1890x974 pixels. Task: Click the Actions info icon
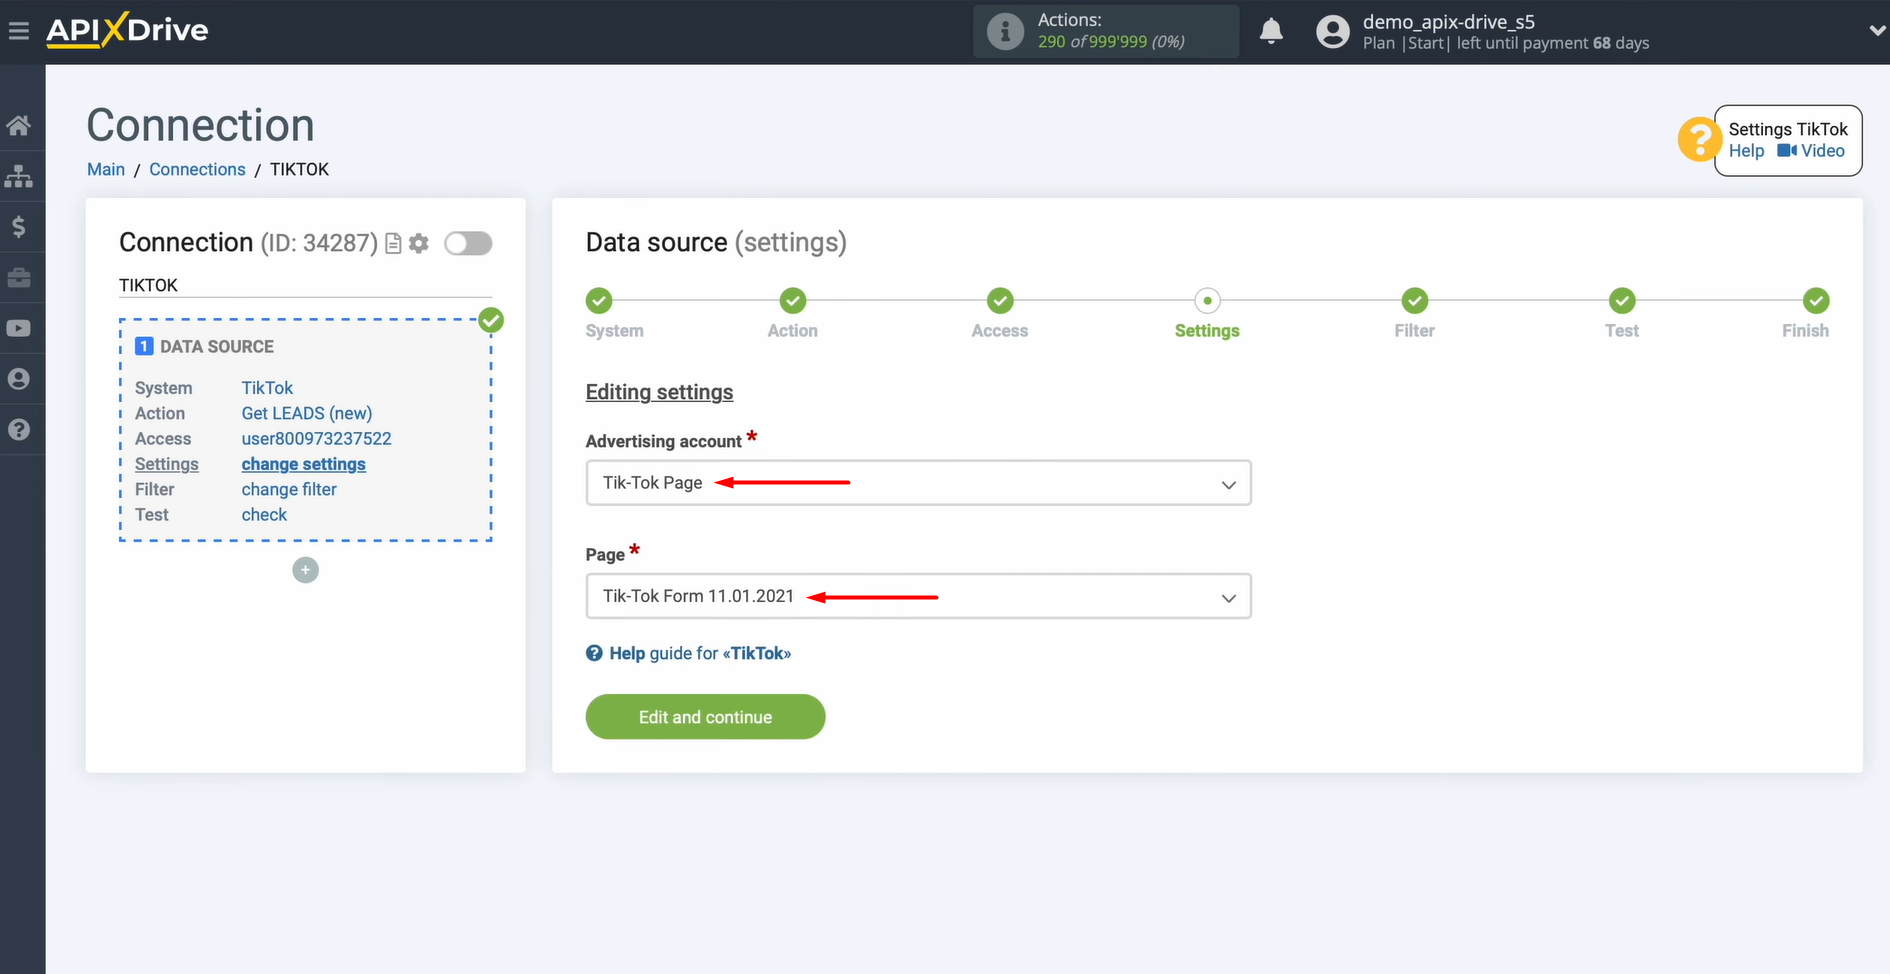(x=1005, y=31)
